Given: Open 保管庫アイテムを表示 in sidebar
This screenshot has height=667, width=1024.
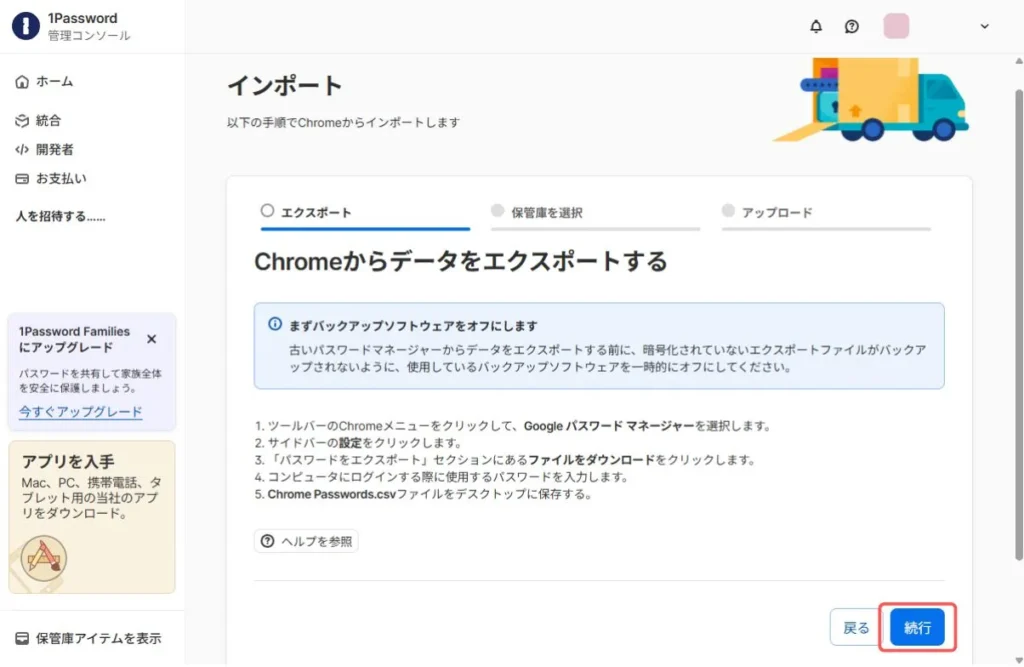Looking at the screenshot, I should [88, 638].
